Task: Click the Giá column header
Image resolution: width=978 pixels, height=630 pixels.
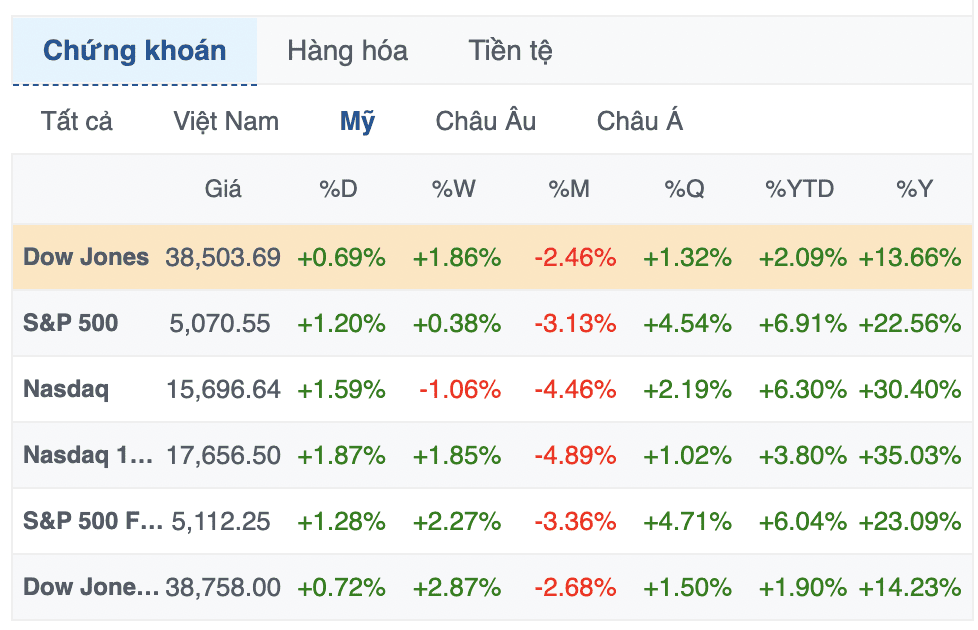Action: 223,189
